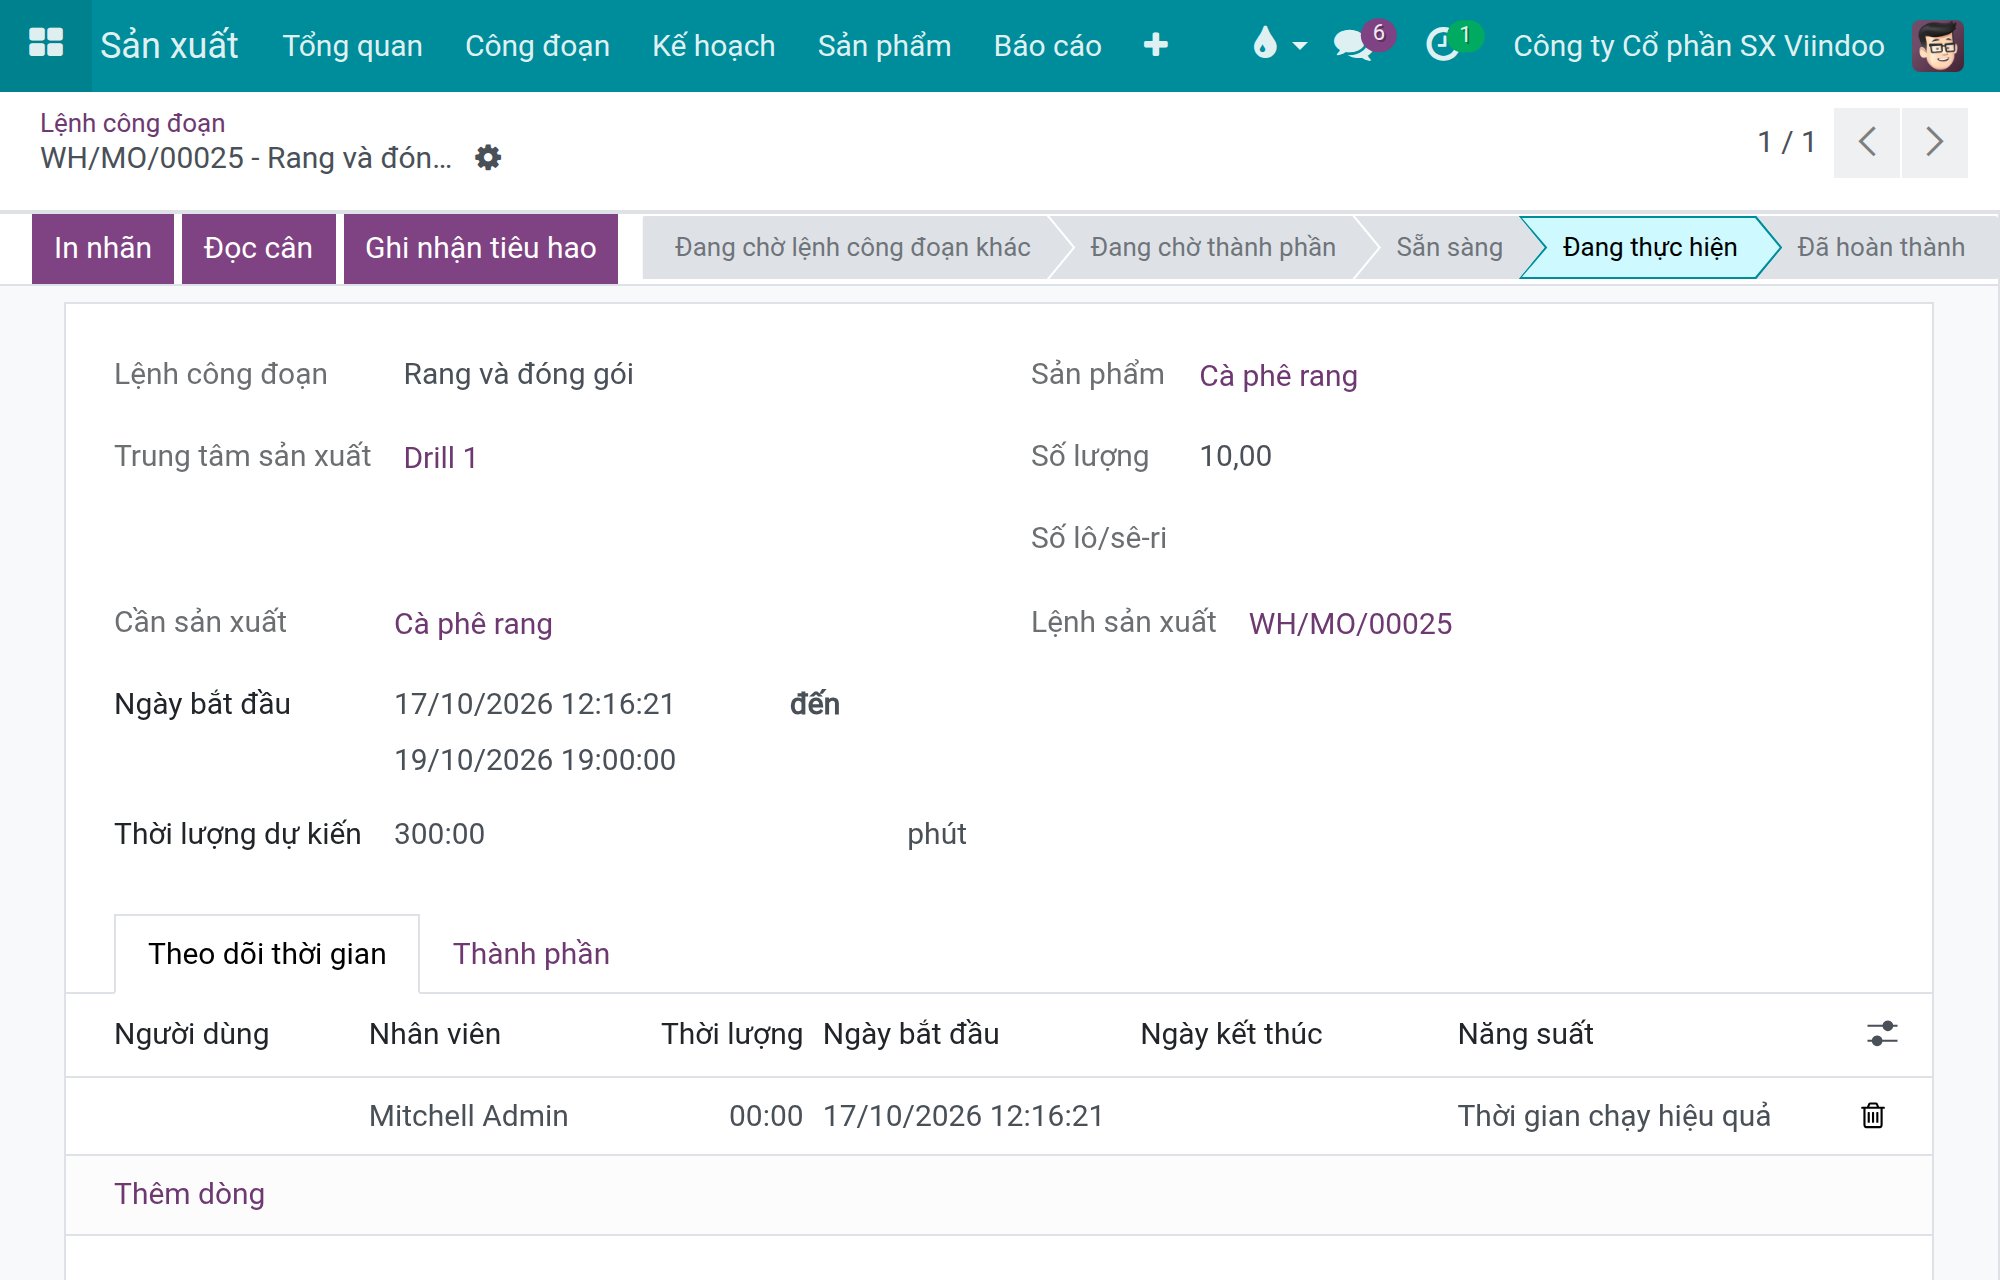
Task: Open the Công đoạn menu
Action: 537,45
